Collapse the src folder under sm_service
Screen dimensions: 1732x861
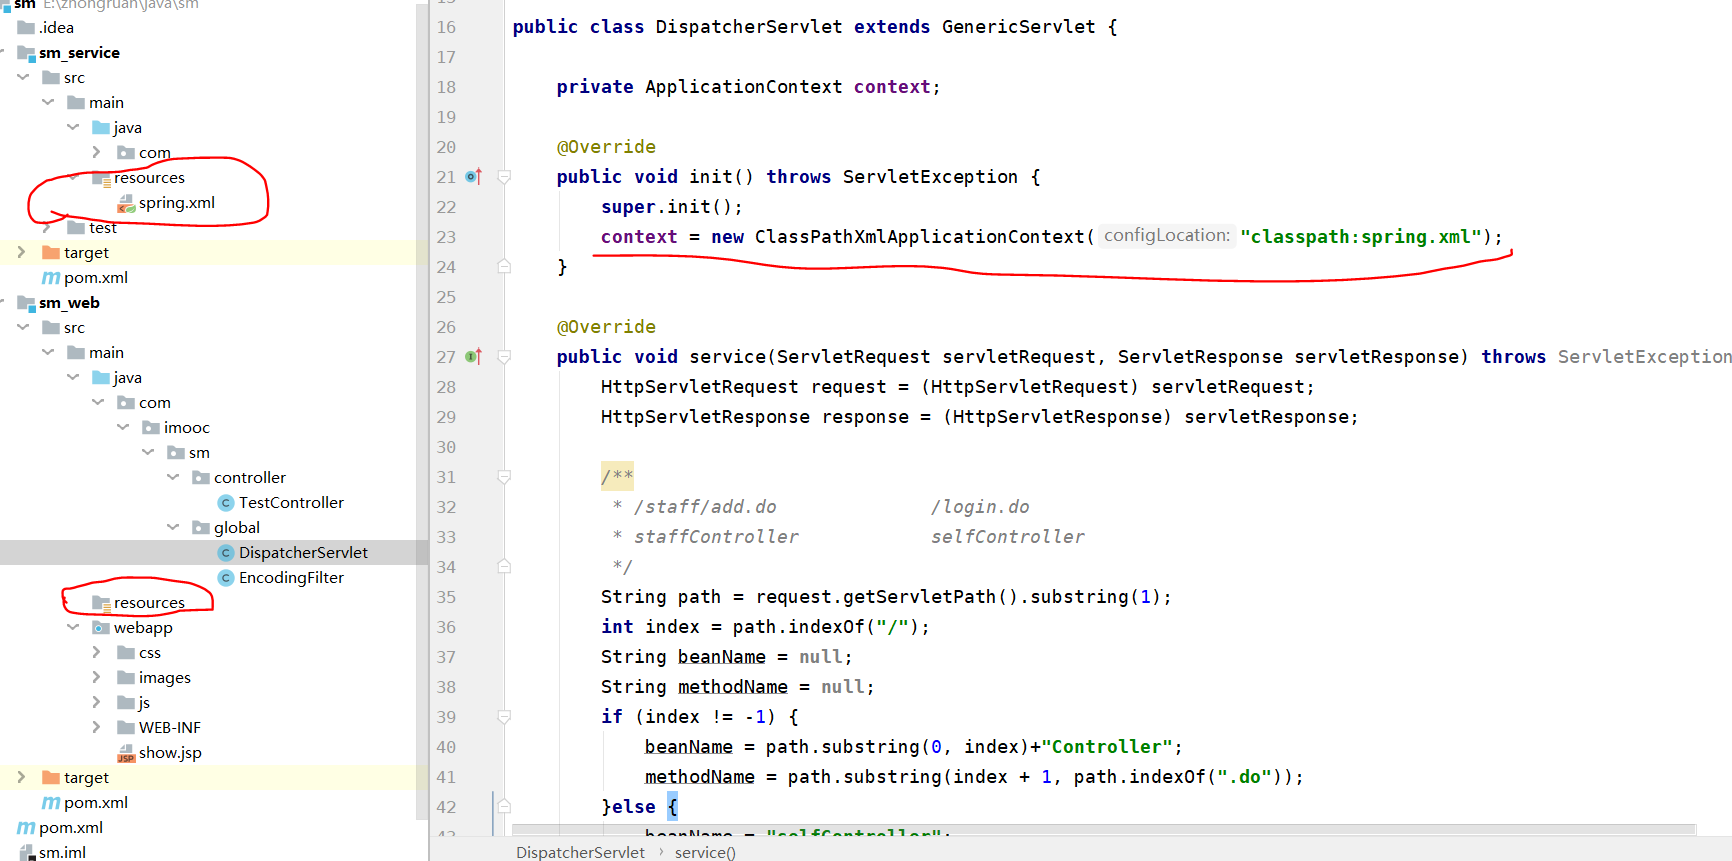click(x=23, y=77)
